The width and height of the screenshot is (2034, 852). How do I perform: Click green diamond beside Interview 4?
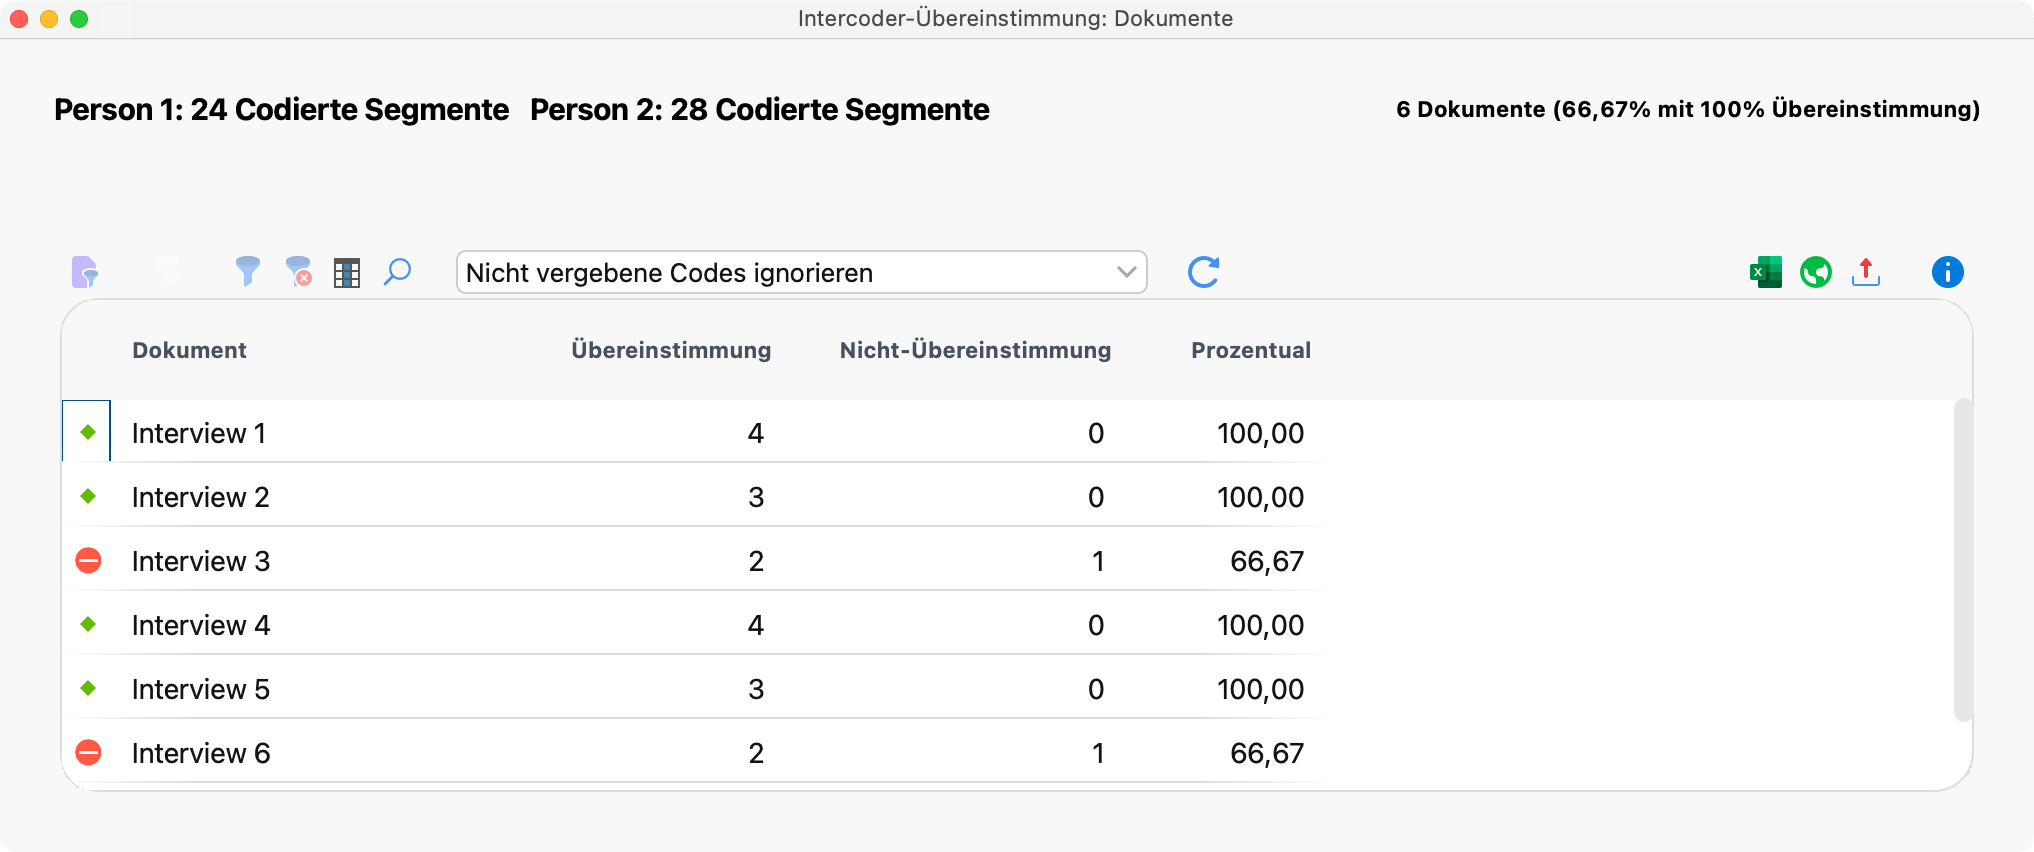pos(88,624)
